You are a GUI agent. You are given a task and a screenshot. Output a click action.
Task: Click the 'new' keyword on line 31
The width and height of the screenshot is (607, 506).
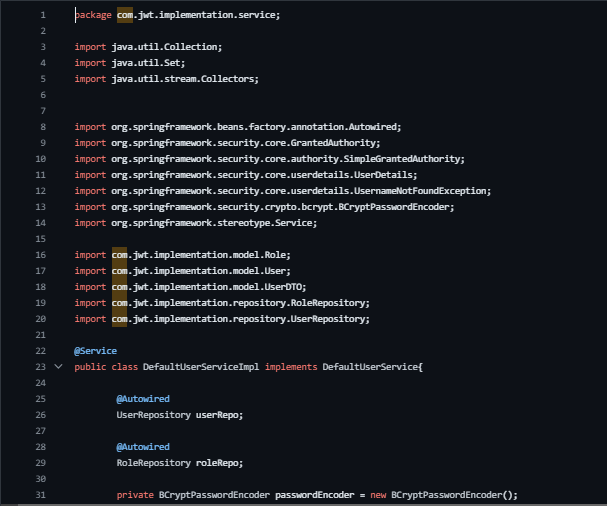point(378,495)
